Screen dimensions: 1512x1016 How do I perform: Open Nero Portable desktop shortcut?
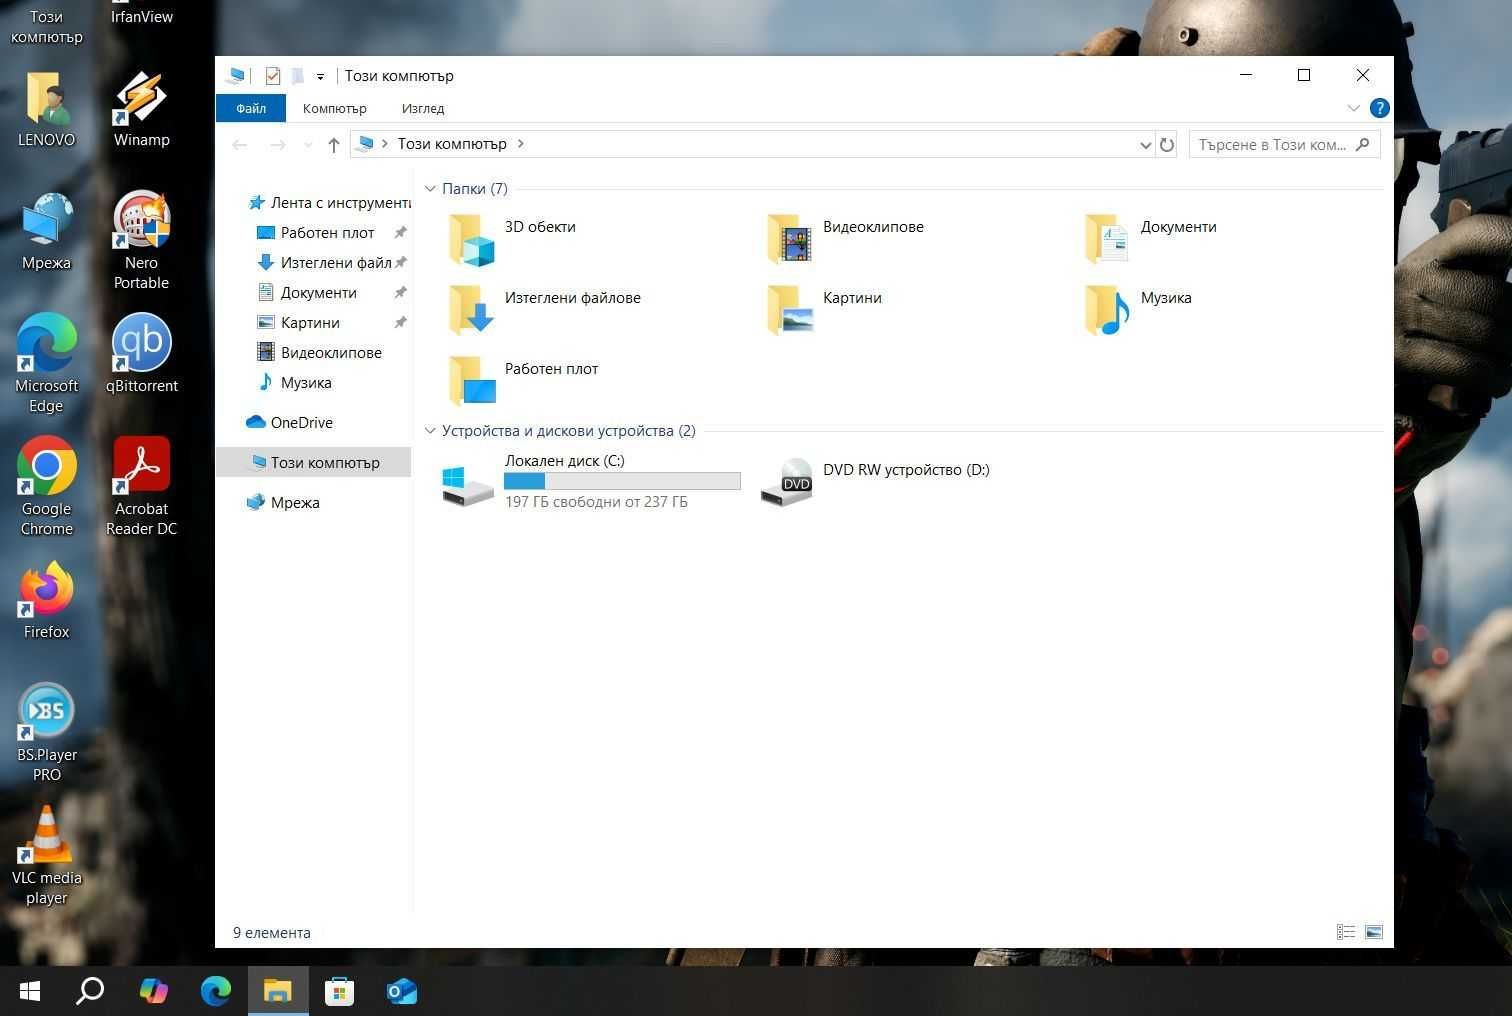[141, 240]
